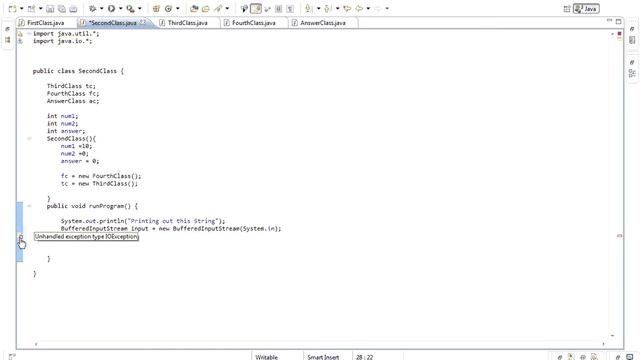Click the 'public class SecondClass' code line
The image size is (640, 360).
[78, 71]
